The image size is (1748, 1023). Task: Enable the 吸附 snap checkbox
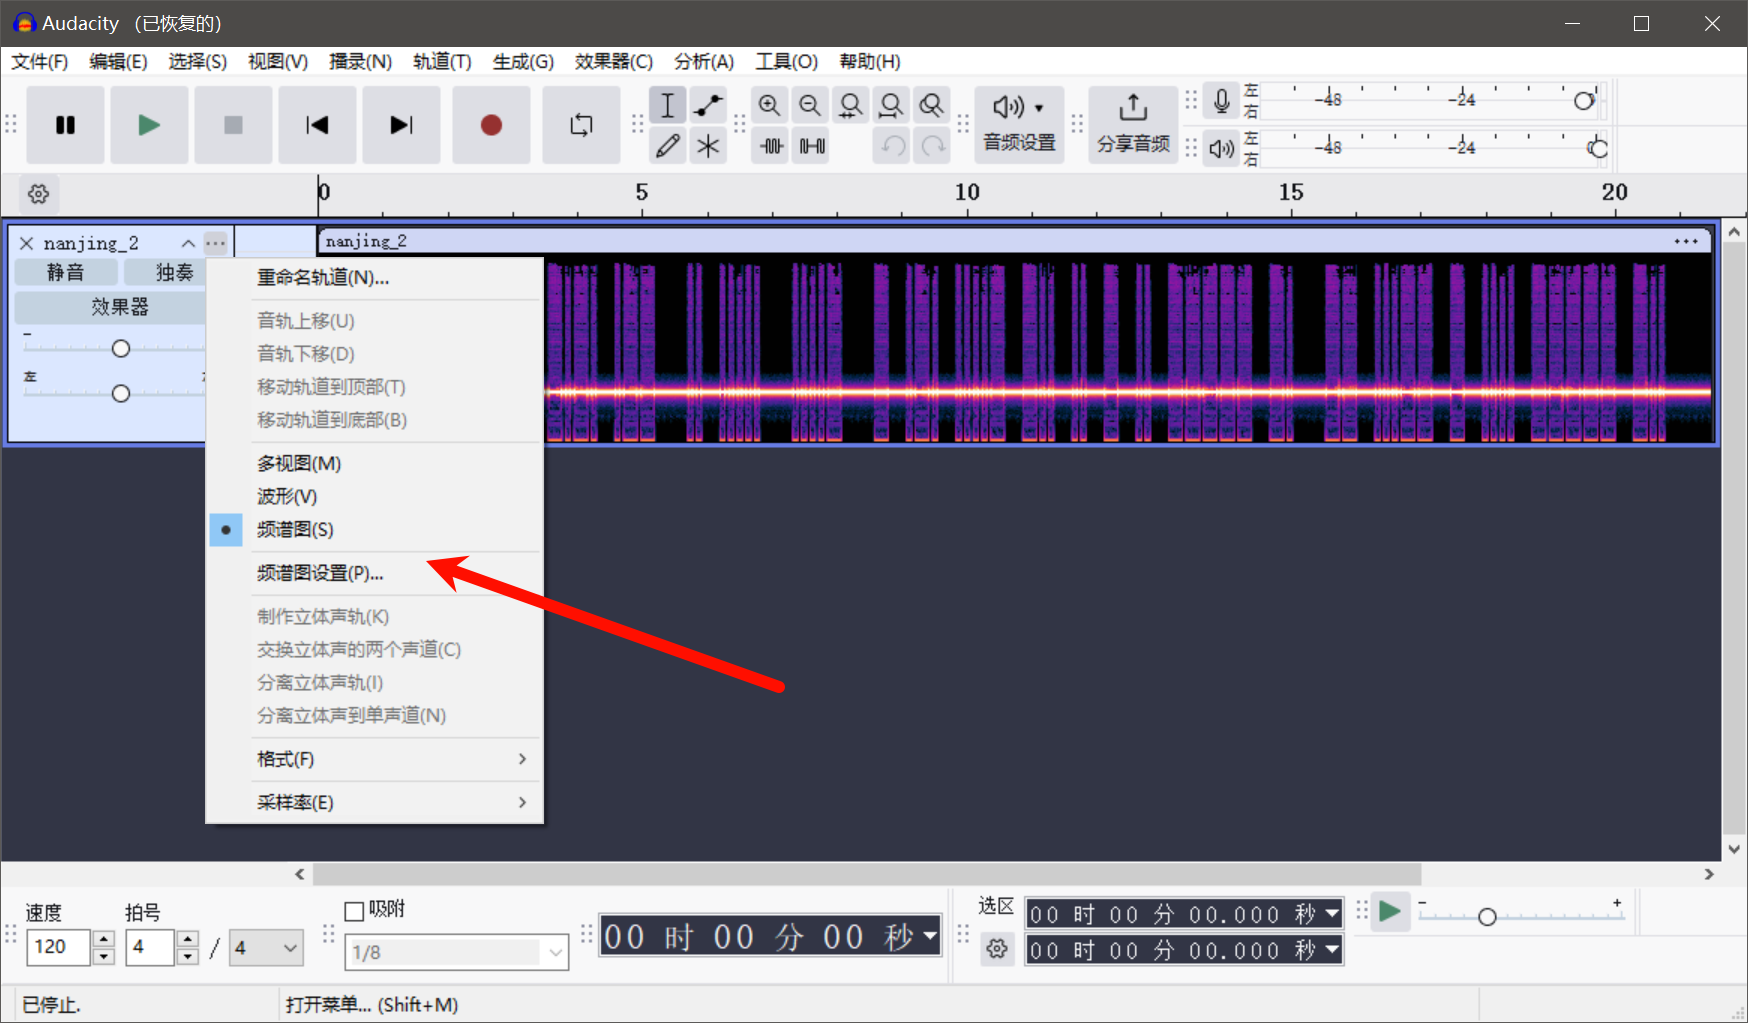click(x=354, y=911)
